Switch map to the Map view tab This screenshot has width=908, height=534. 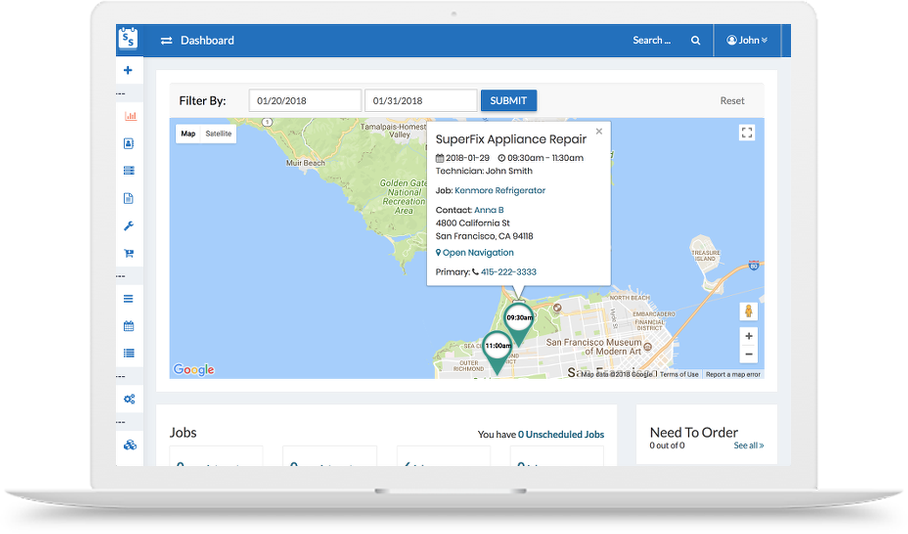[x=188, y=134]
